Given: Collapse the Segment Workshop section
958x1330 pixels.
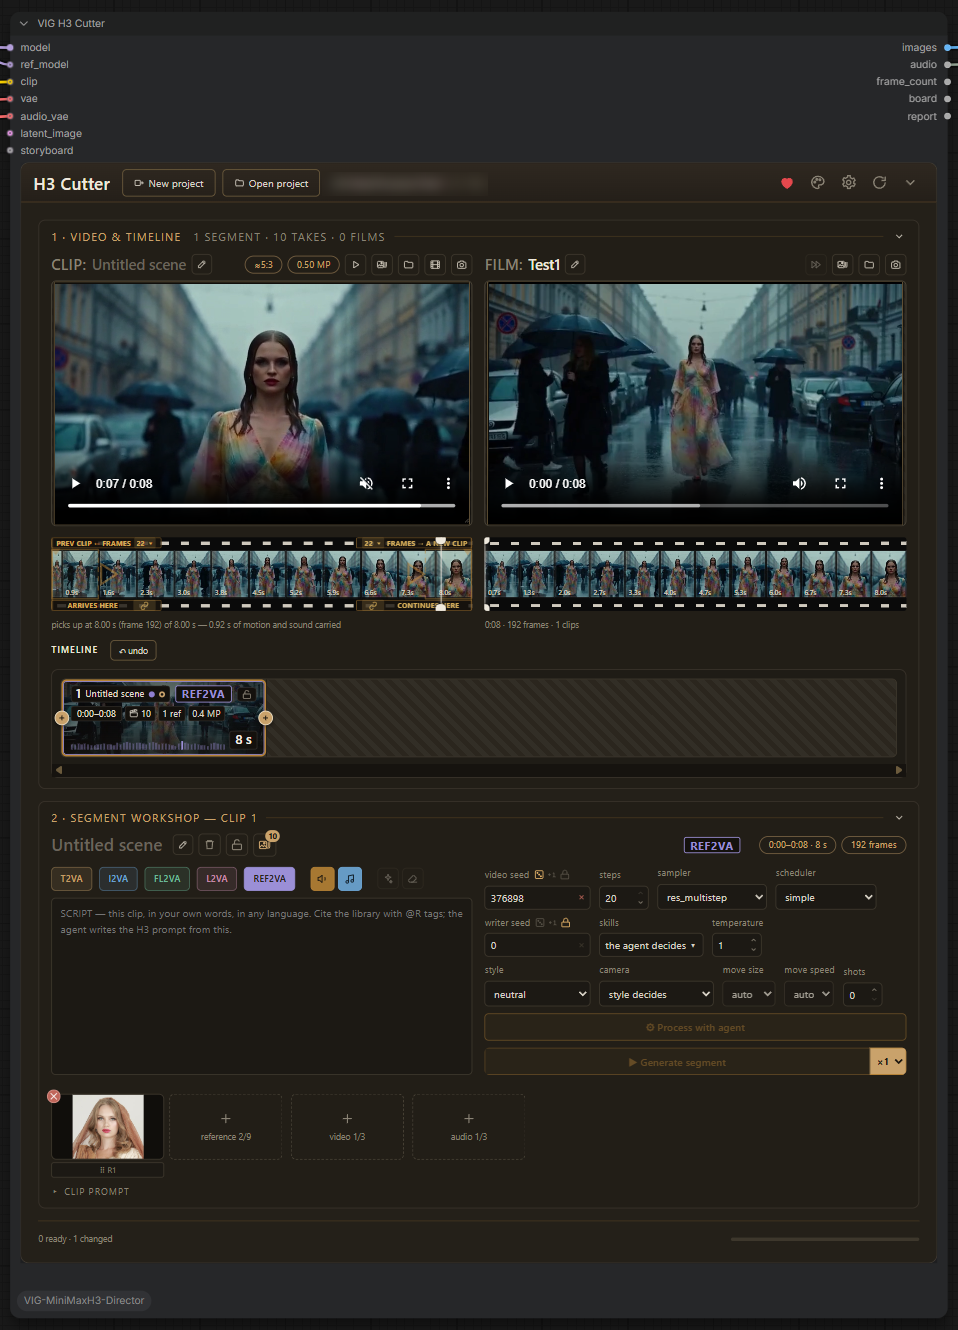Looking at the screenshot, I should (899, 818).
